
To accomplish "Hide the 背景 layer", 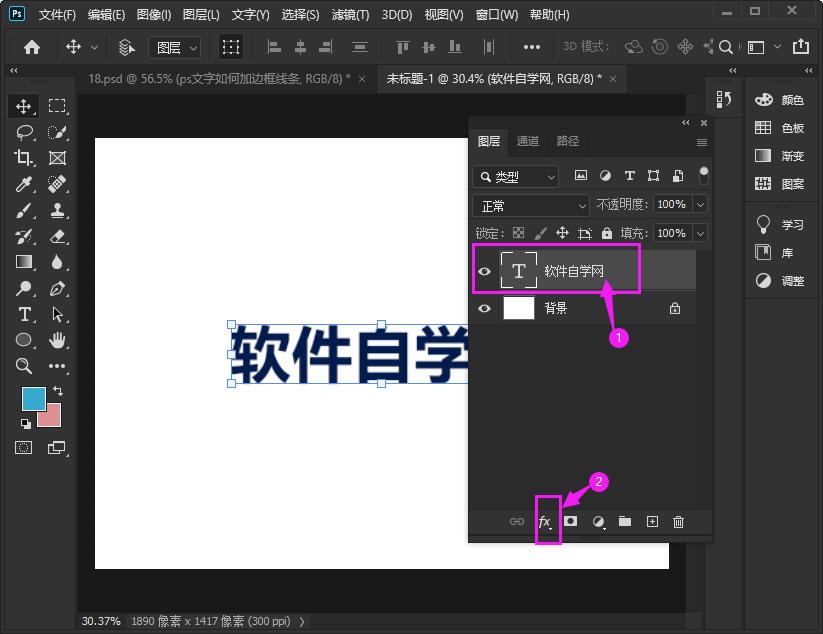I will 484,308.
